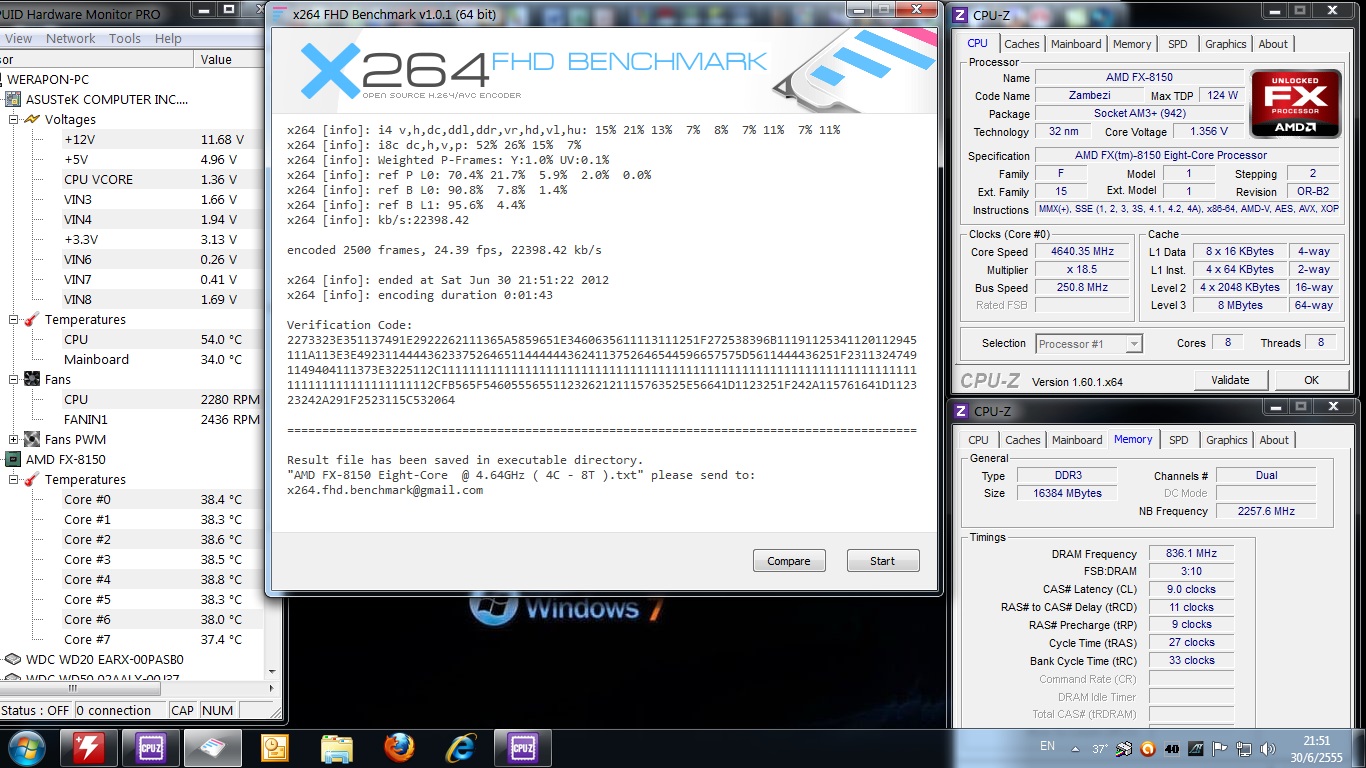
Task: Click the orange circular tray icon
Action: point(1148,748)
